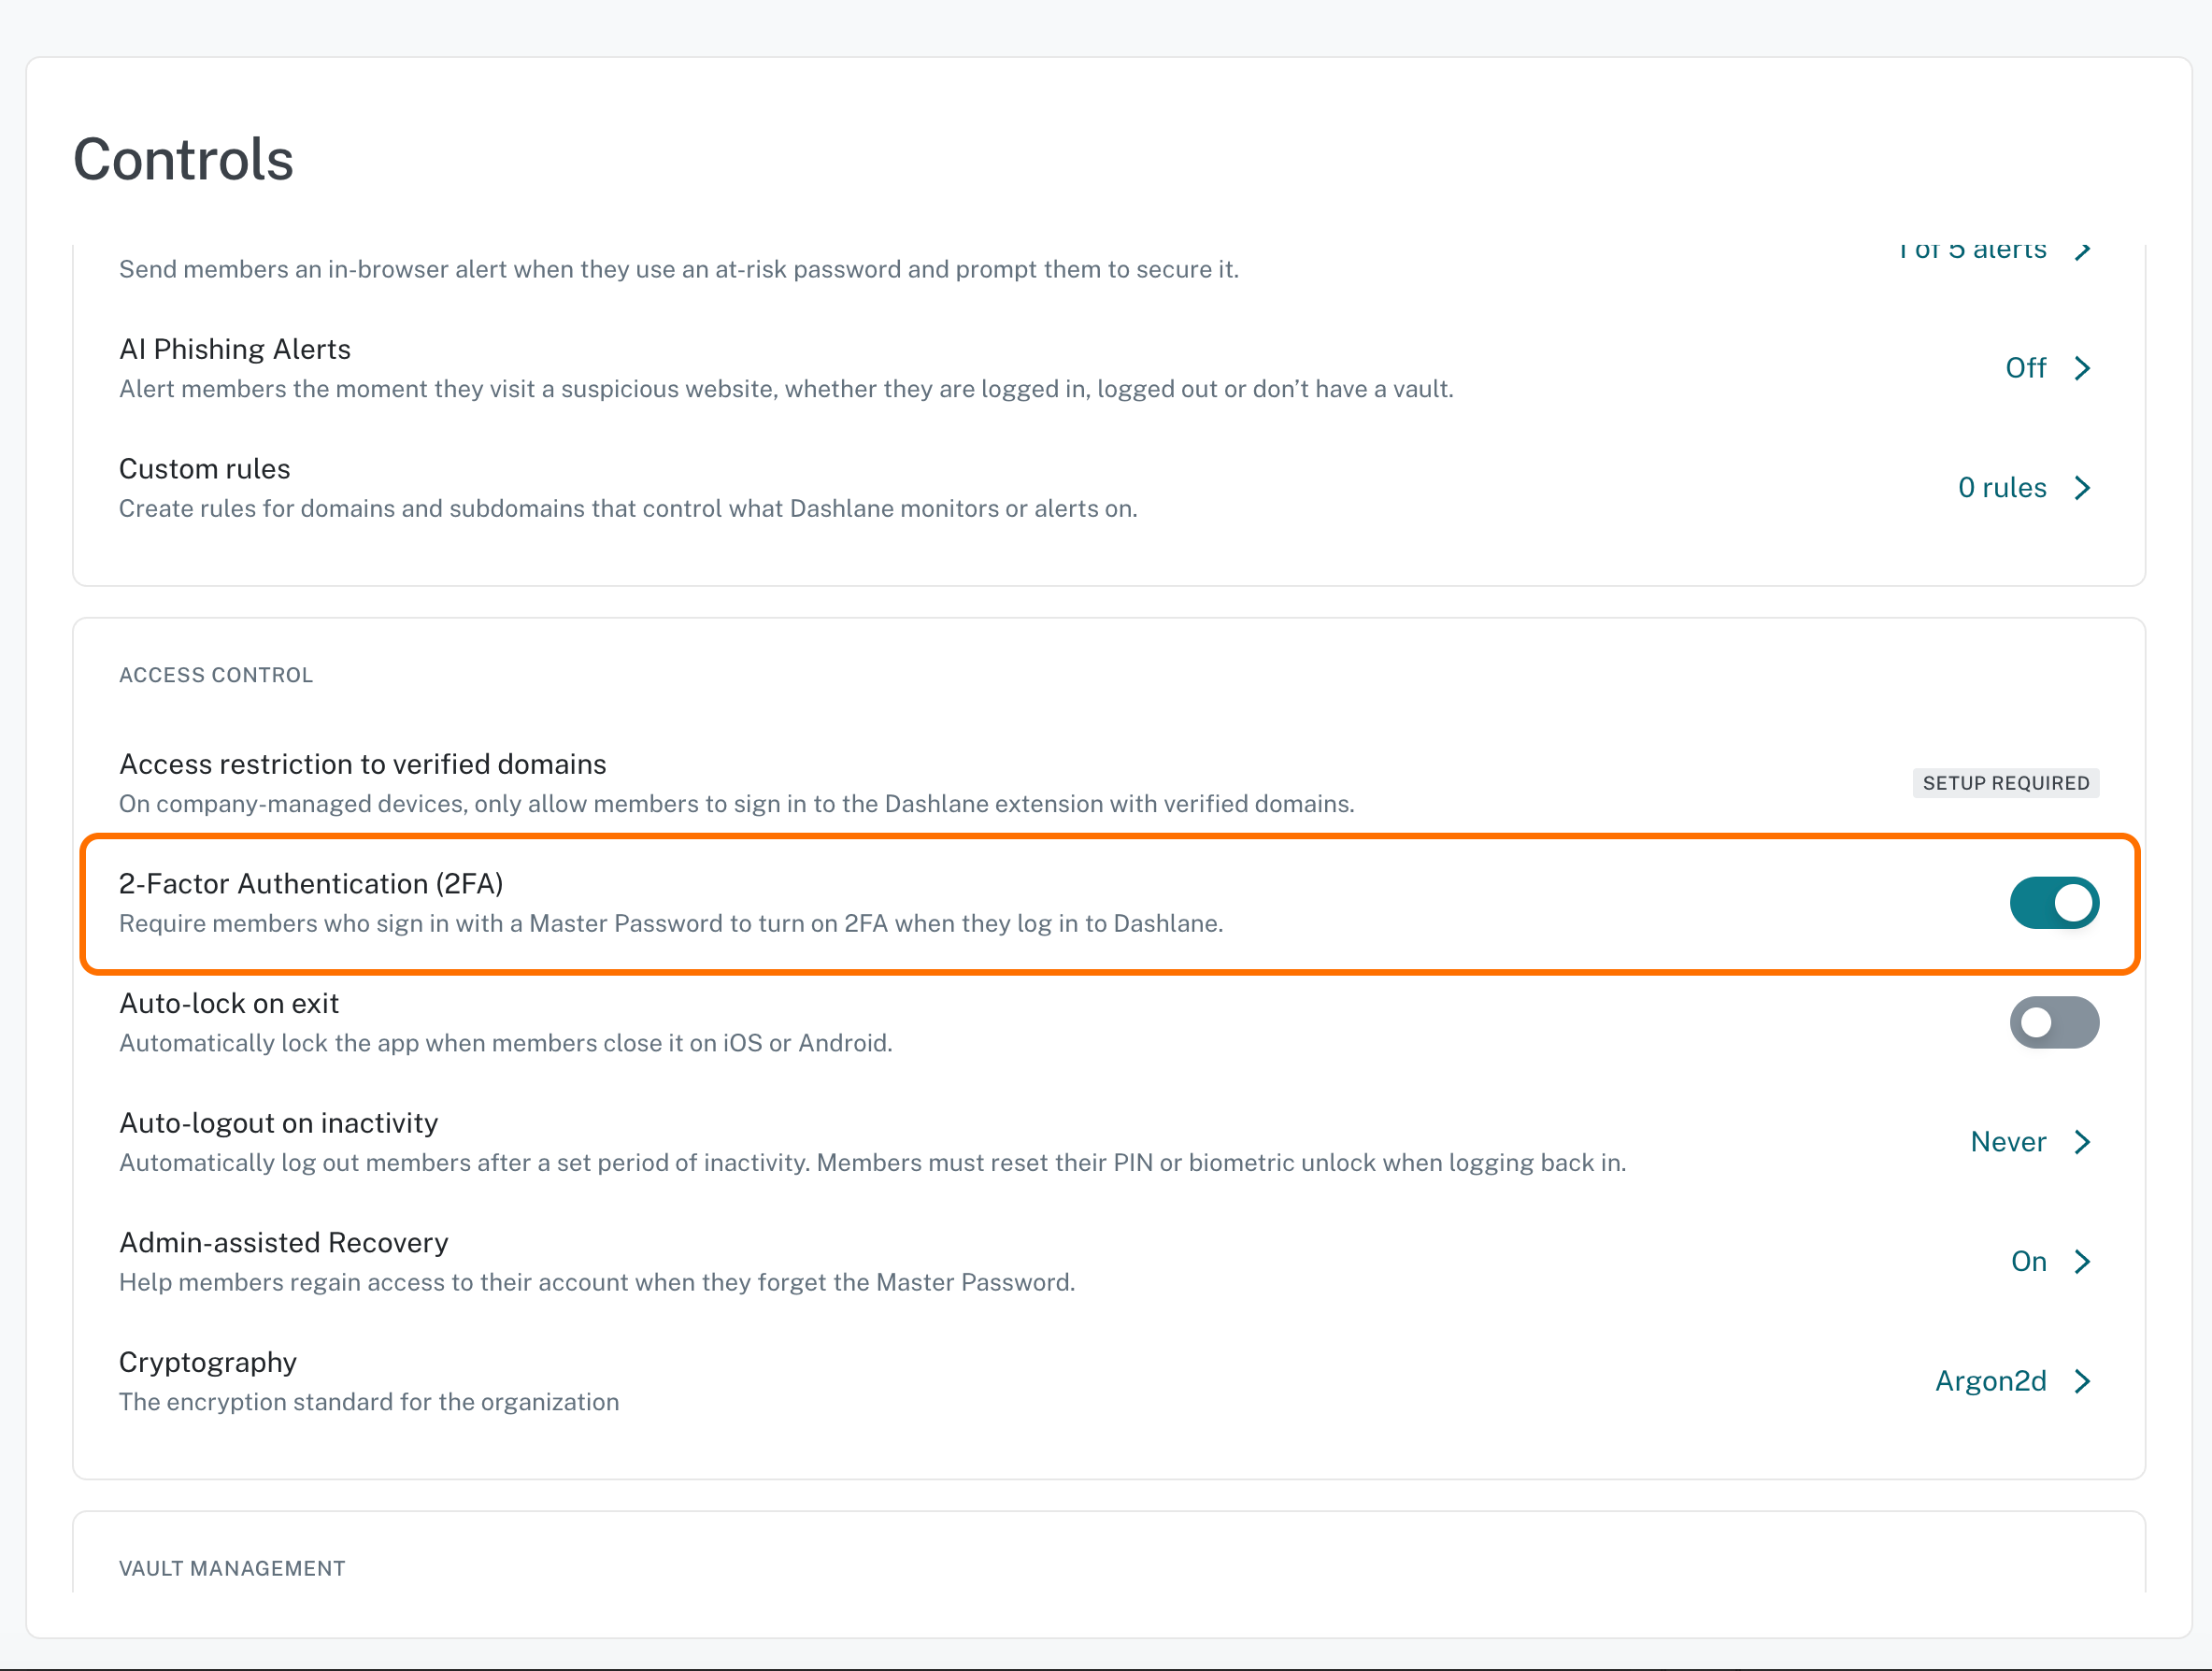Select the Access restriction to verified domains row
Viewport: 2212px width, 1671px height.
click(x=1108, y=783)
